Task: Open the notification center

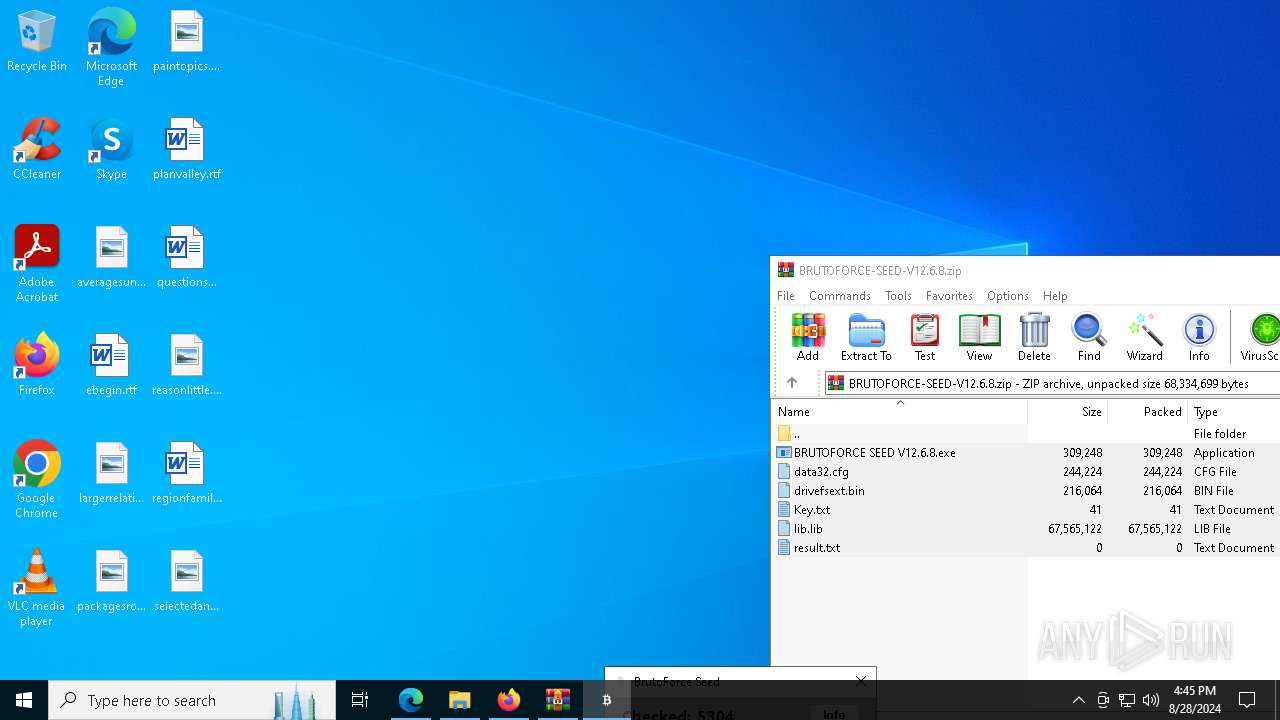Action: [x=1247, y=700]
